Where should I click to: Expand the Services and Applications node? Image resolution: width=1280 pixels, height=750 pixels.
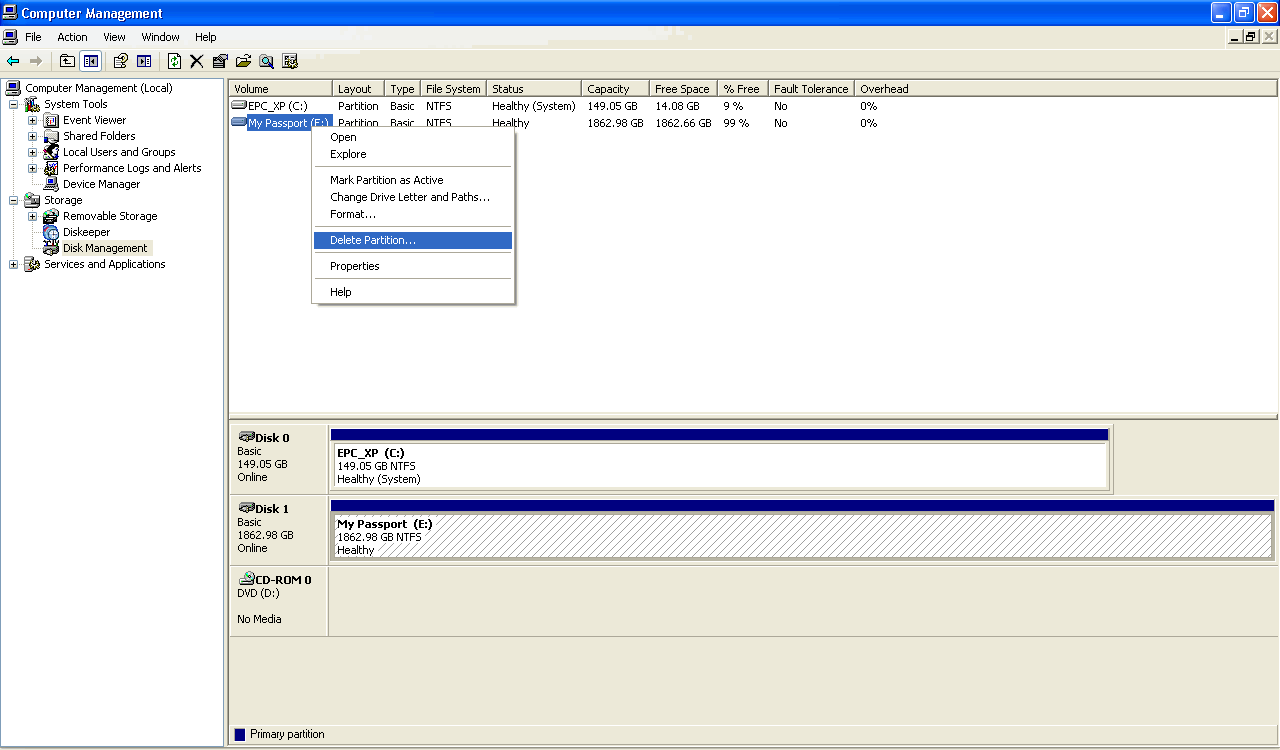coord(13,264)
